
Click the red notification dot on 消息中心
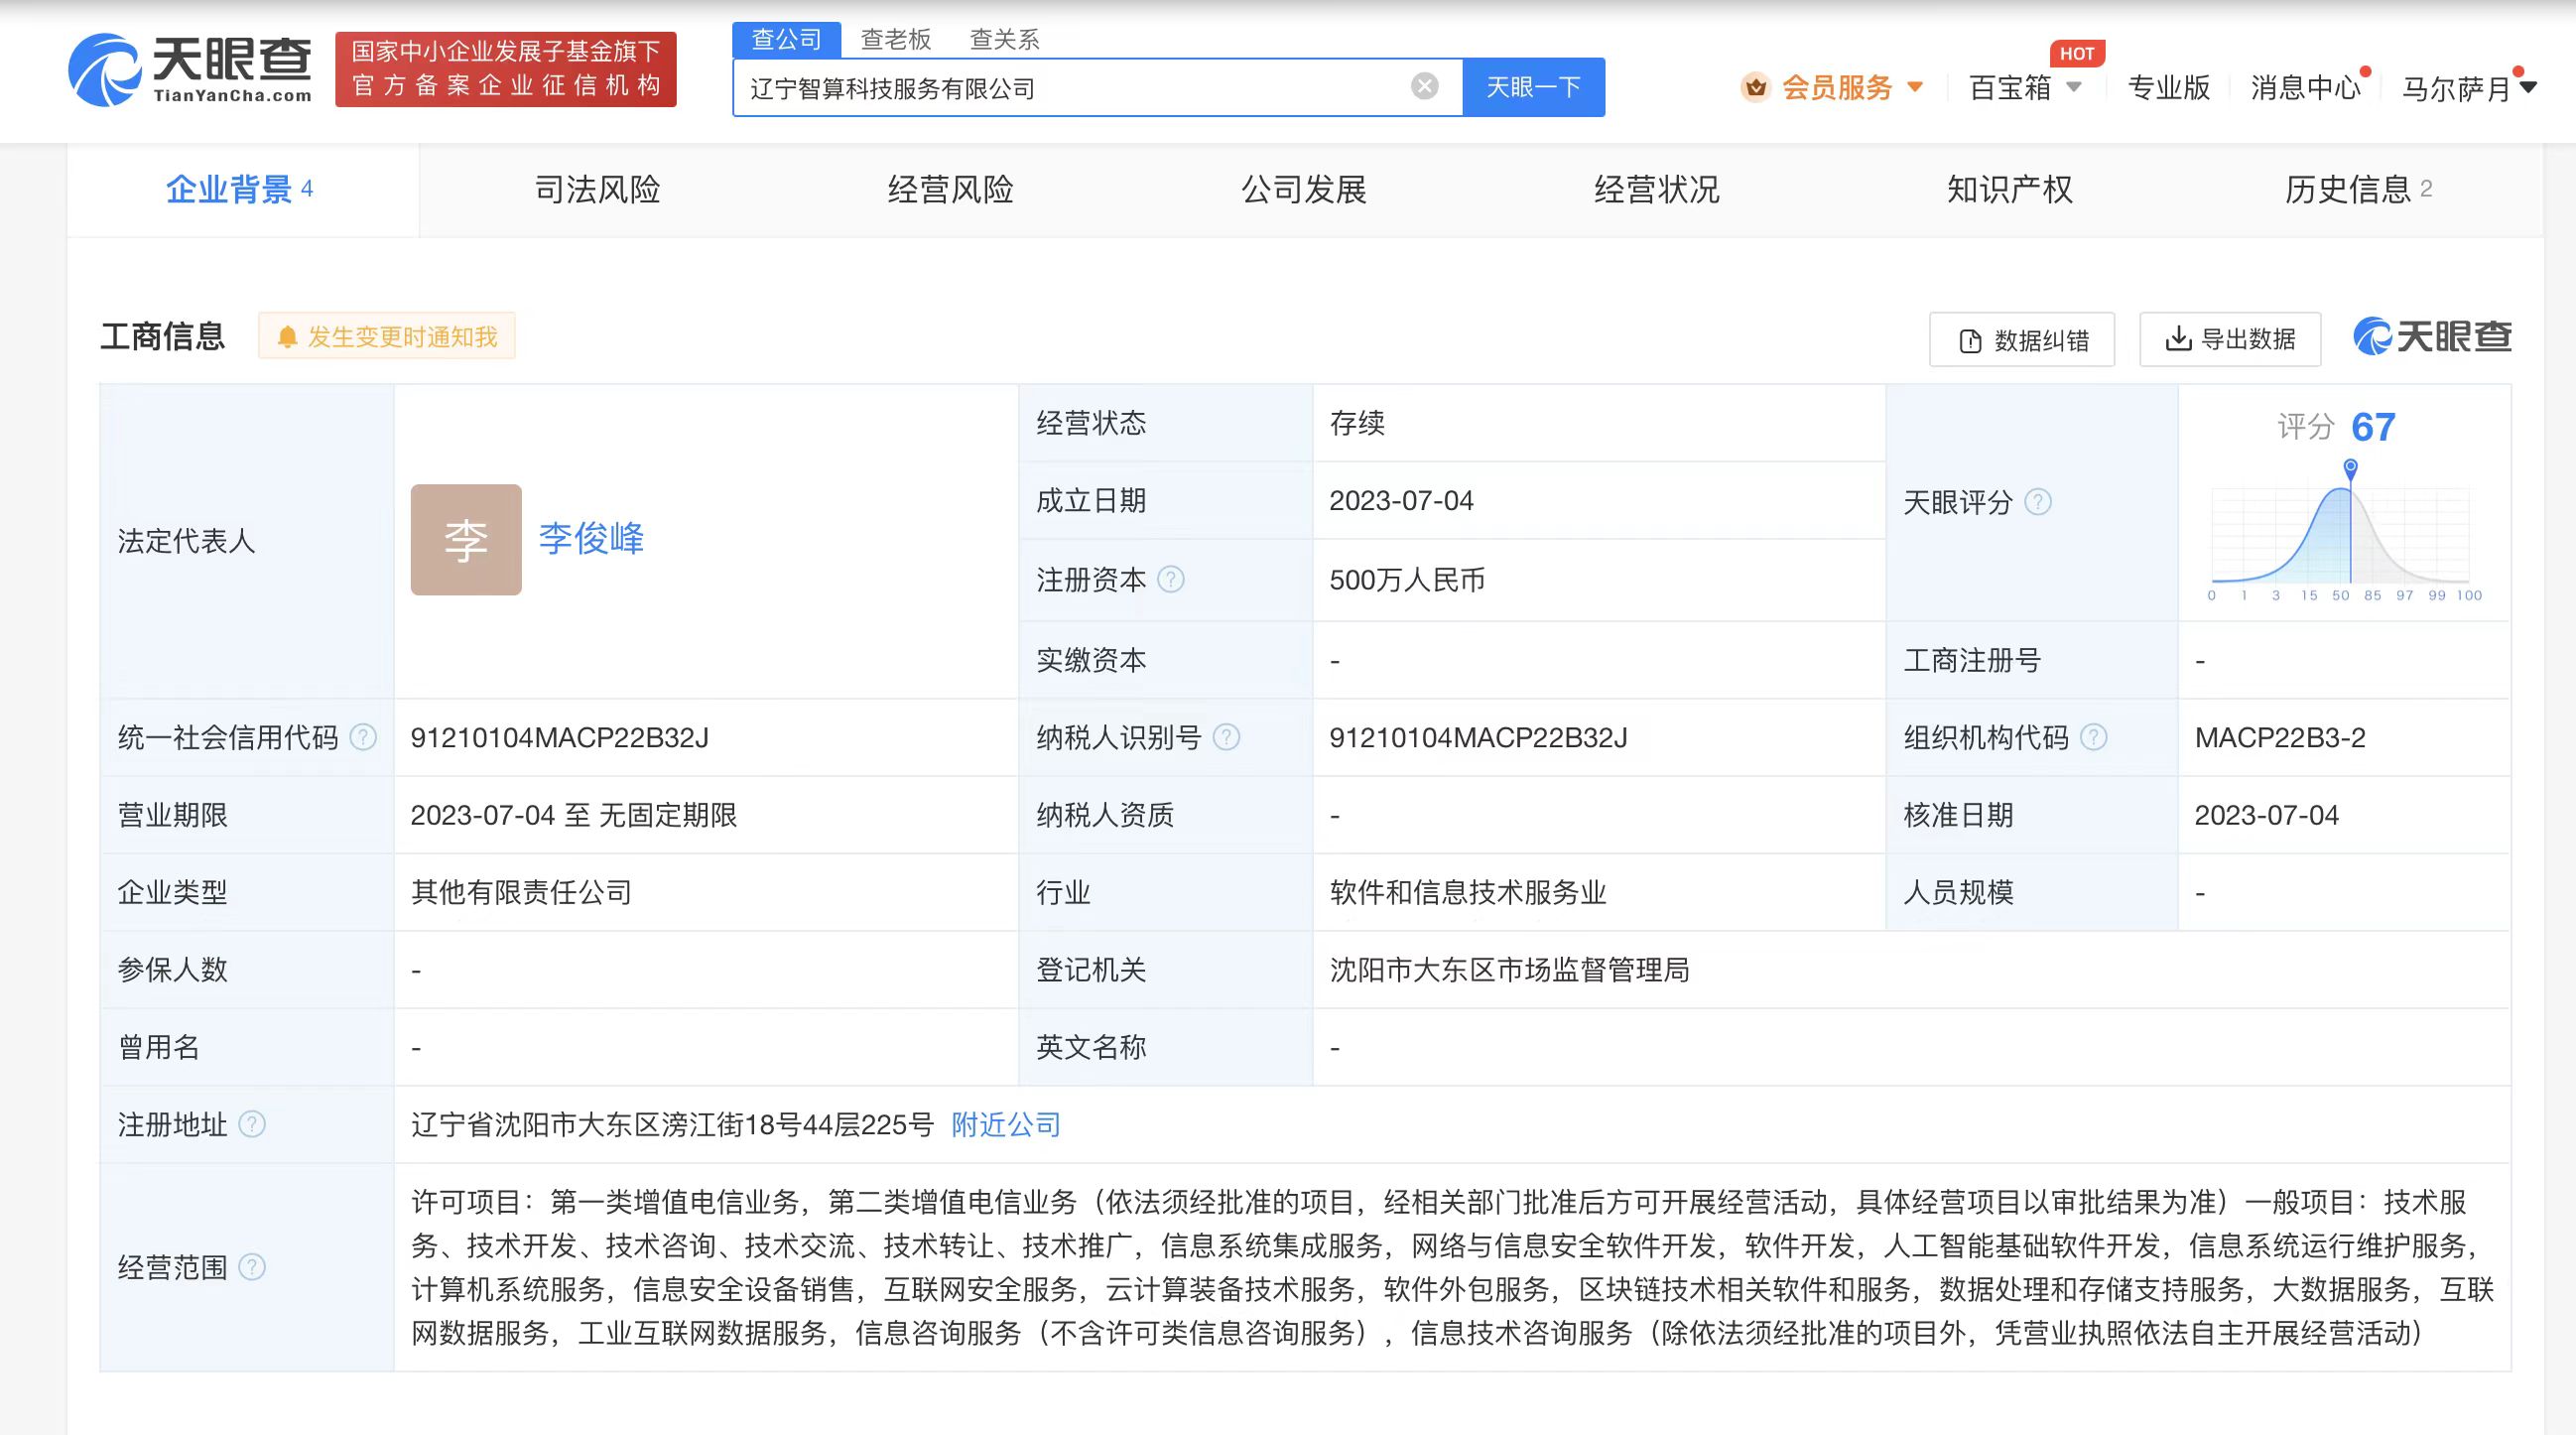pyautogui.click(x=2366, y=71)
